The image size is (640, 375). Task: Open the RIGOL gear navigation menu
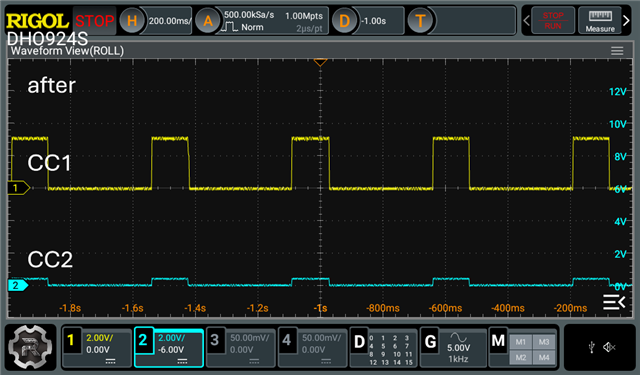(31, 347)
